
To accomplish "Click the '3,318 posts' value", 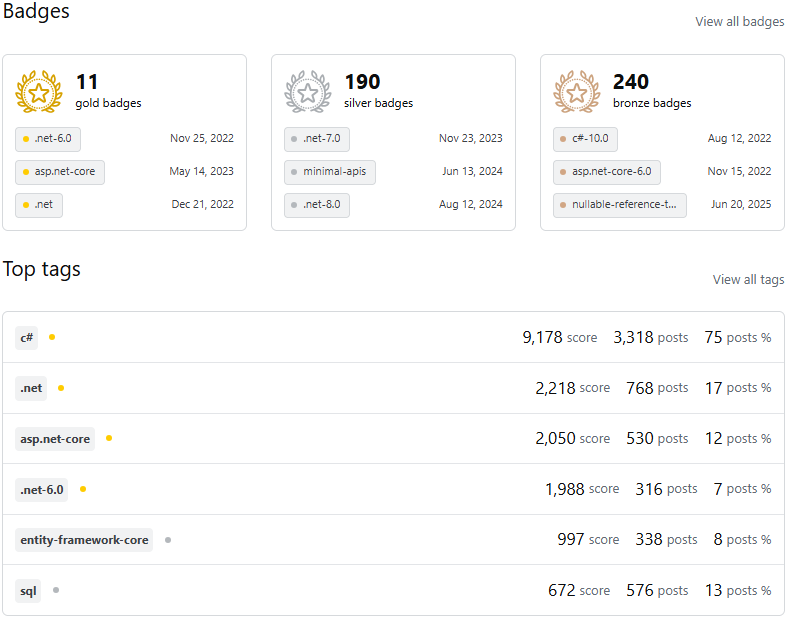I will 651,338.
